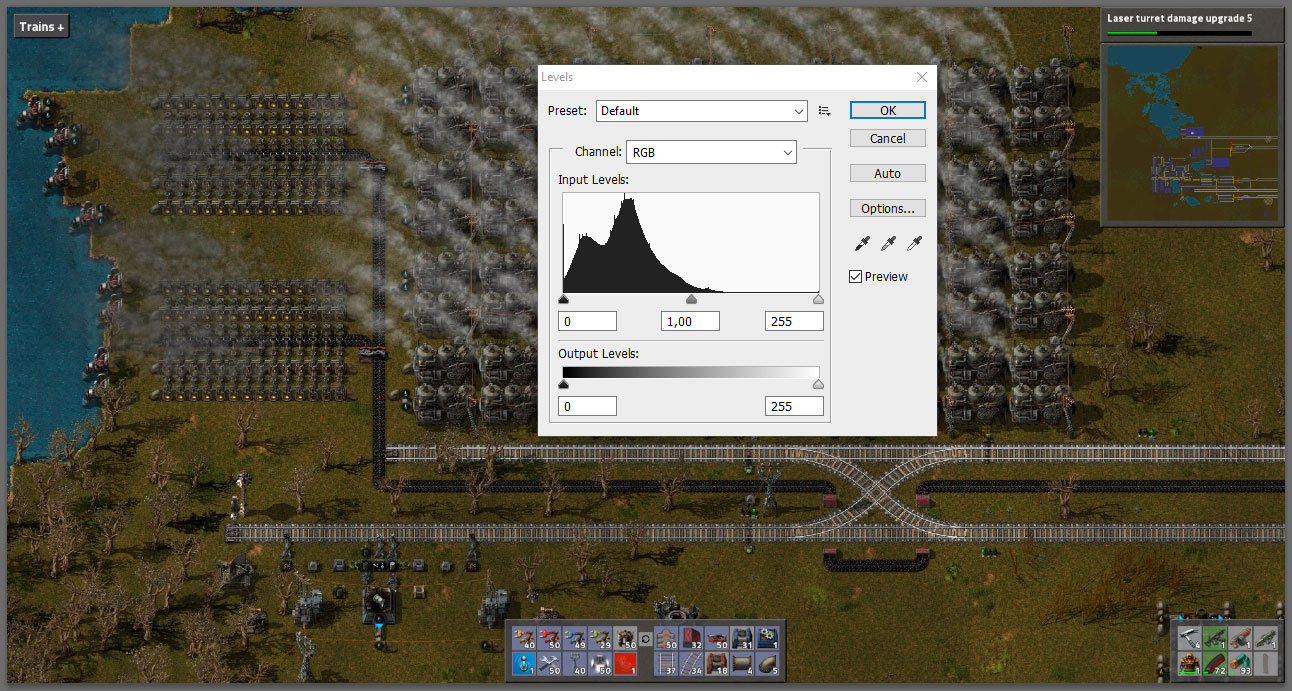Open the Trains + button

pos(41,27)
